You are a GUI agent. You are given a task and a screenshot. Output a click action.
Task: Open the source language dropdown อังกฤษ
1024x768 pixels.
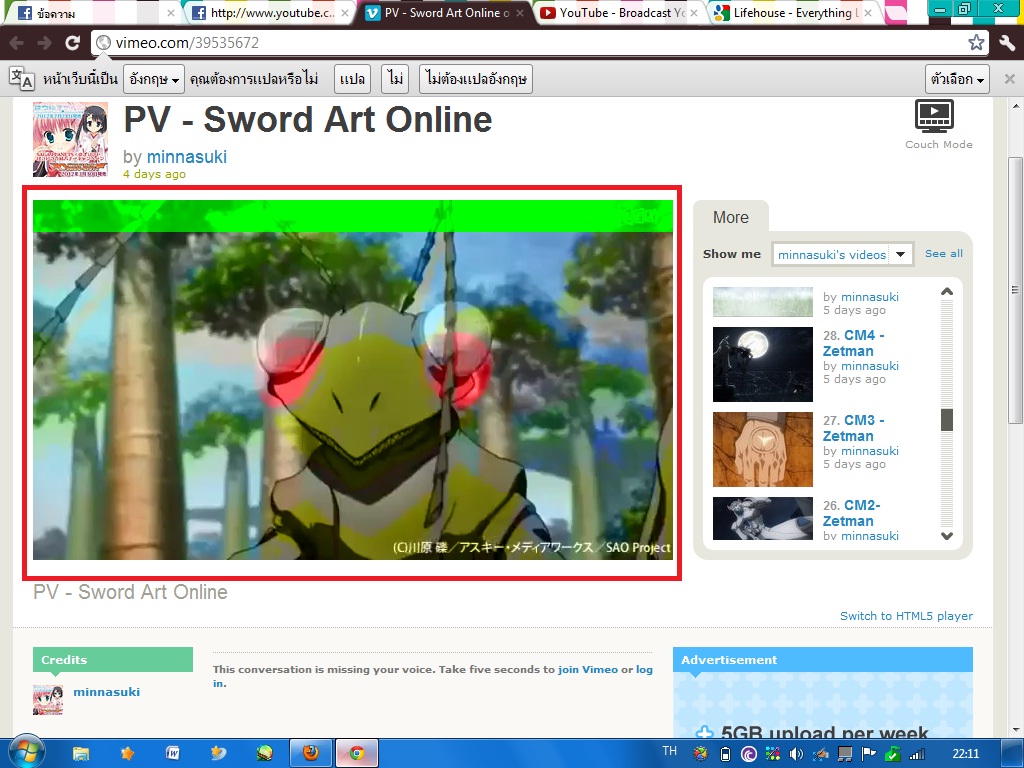pyautogui.click(x=153, y=79)
